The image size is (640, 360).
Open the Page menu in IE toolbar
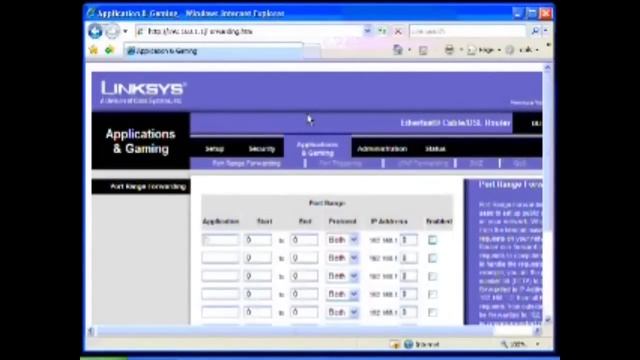tap(484, 50)
